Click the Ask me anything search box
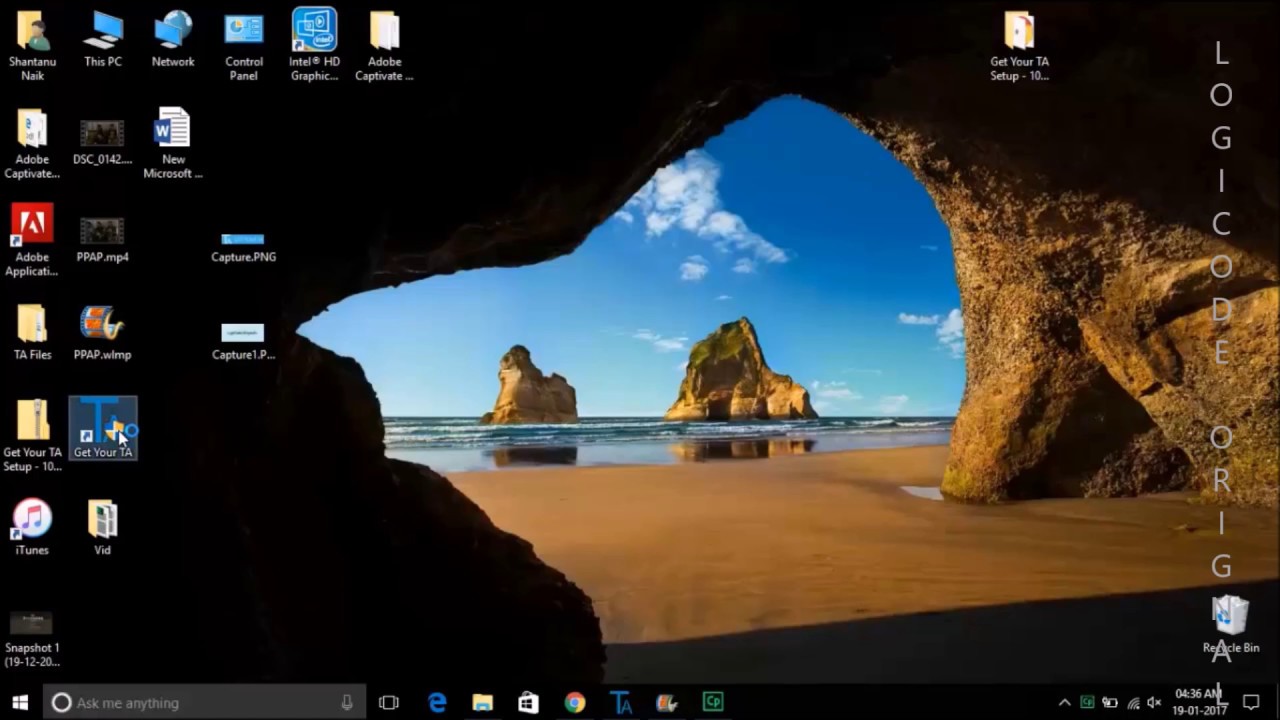Viewport: 1280px width, 720px height. click(204, 702)
